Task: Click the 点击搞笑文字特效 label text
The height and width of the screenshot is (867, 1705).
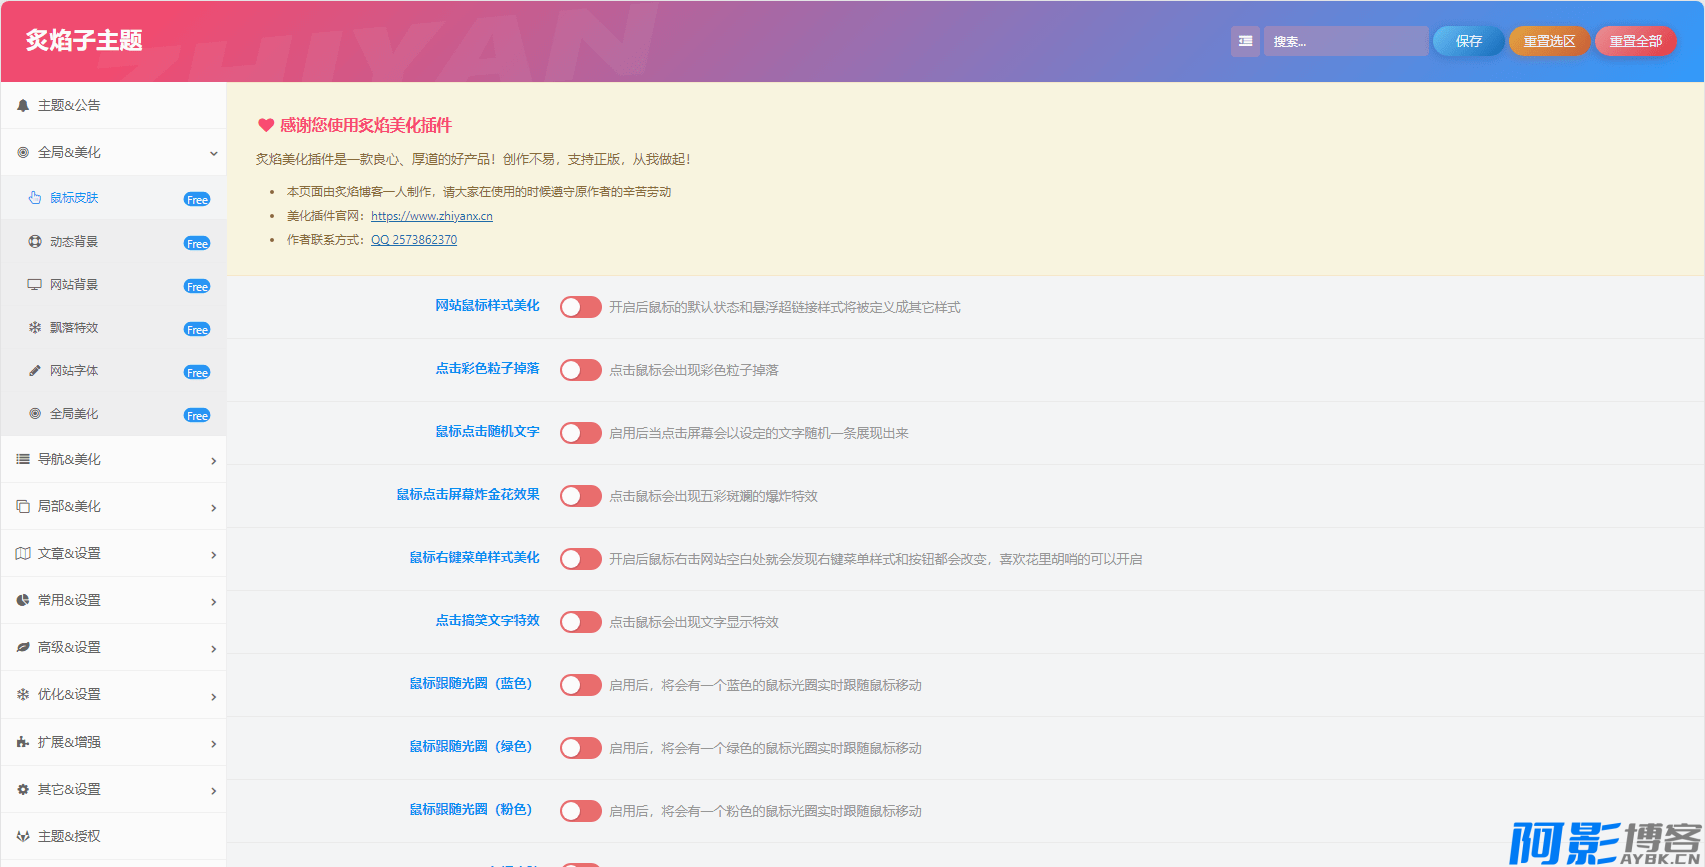Action: tap(487, 620)
